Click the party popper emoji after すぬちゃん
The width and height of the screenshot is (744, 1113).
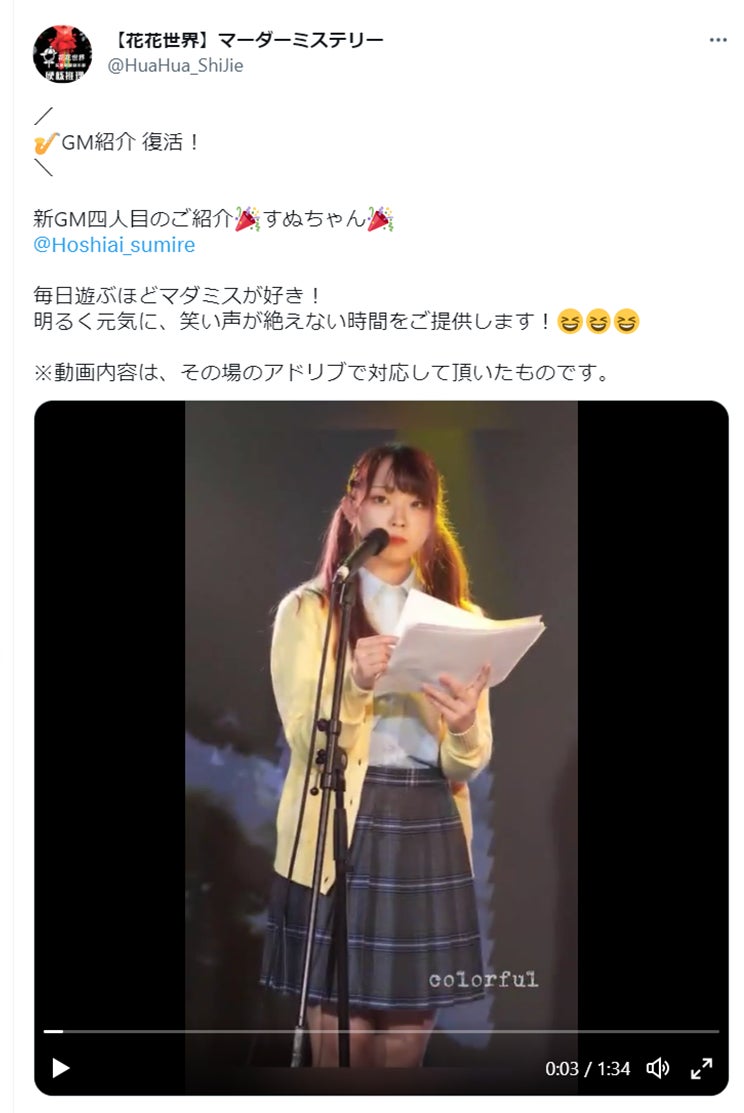(381, 219)
